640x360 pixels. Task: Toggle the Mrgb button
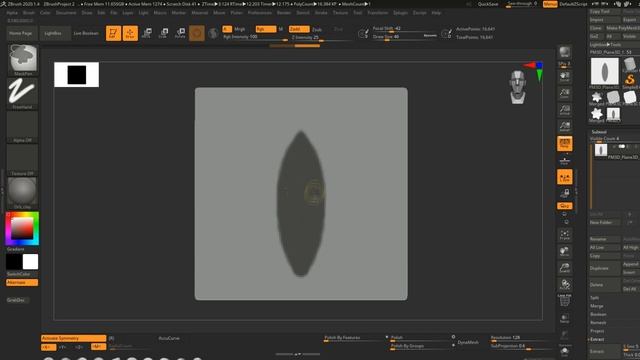click(x=240, y=29)
